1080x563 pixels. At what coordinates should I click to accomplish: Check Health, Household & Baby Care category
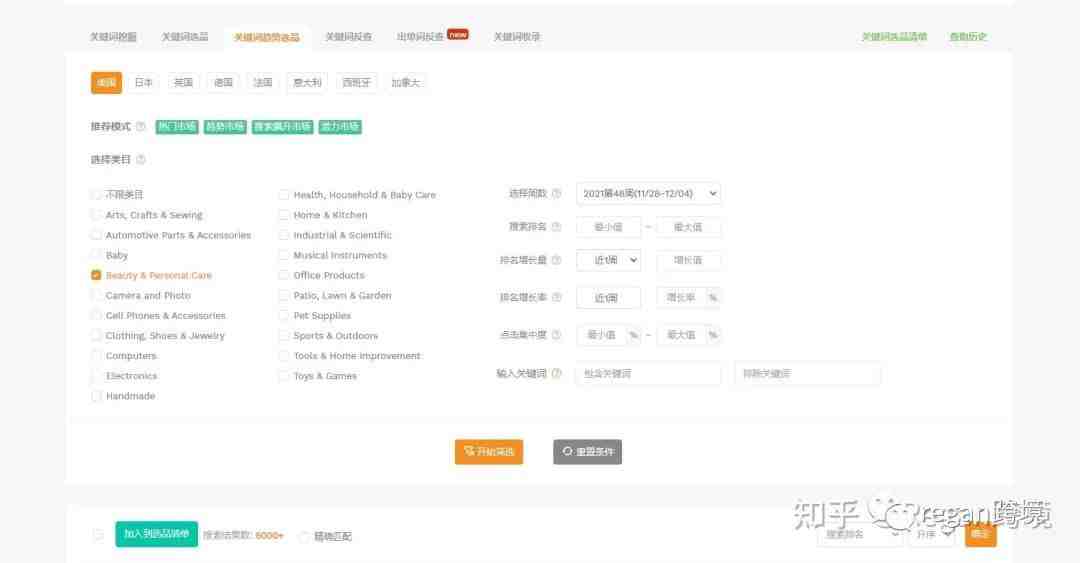(284, 195)
